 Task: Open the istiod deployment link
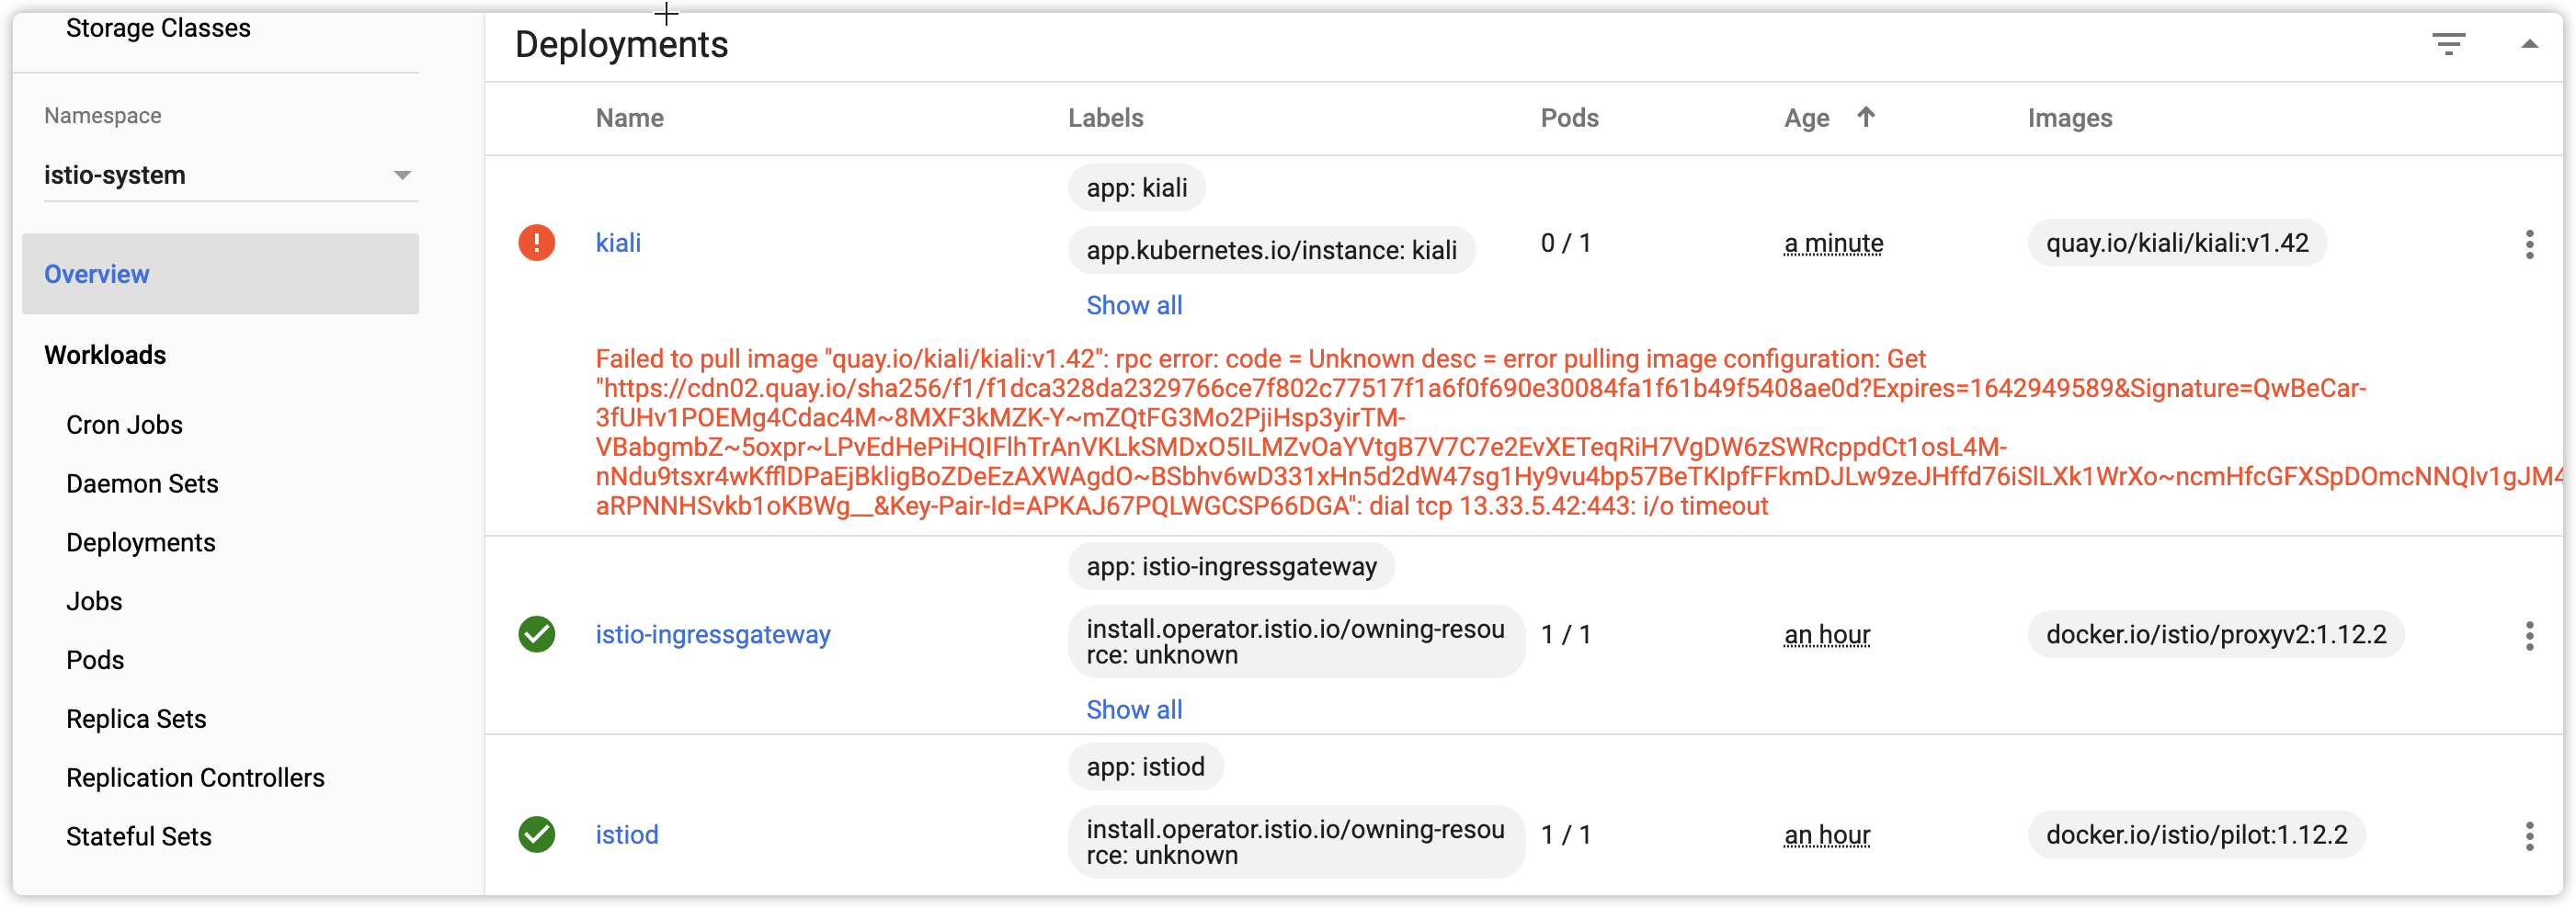click(627, 834)
